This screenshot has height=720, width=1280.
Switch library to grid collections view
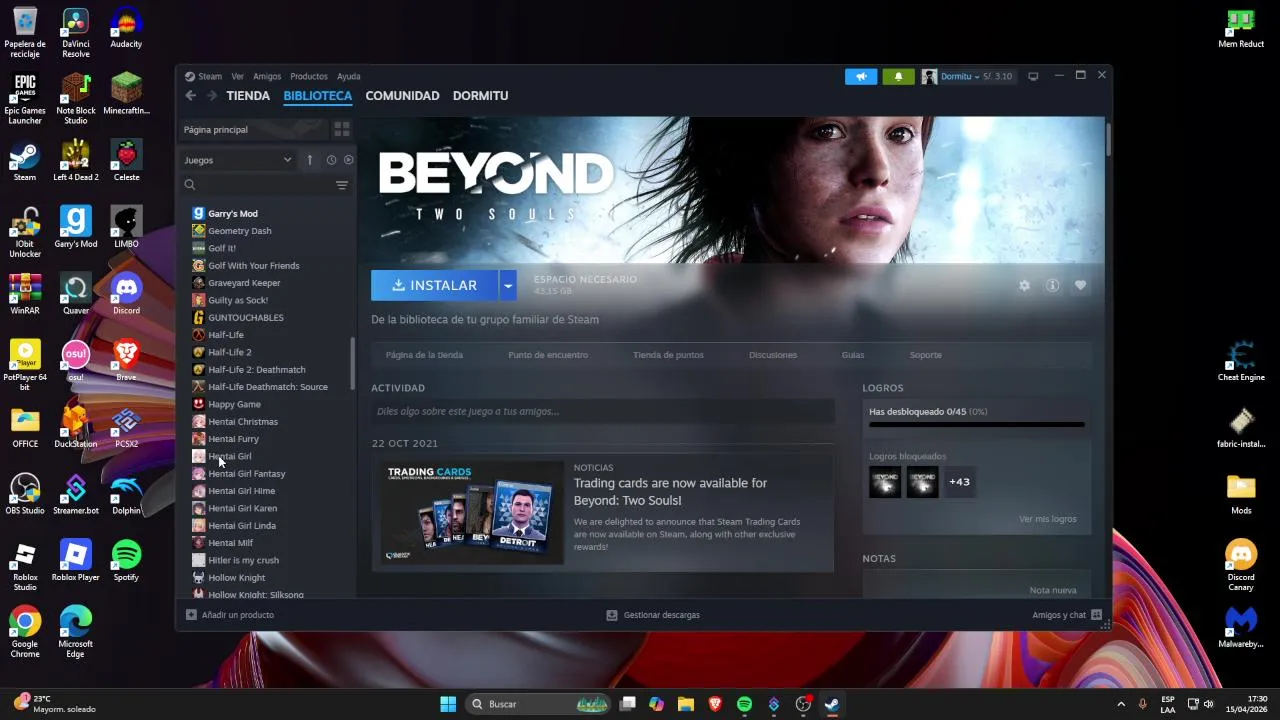(341, 130)
